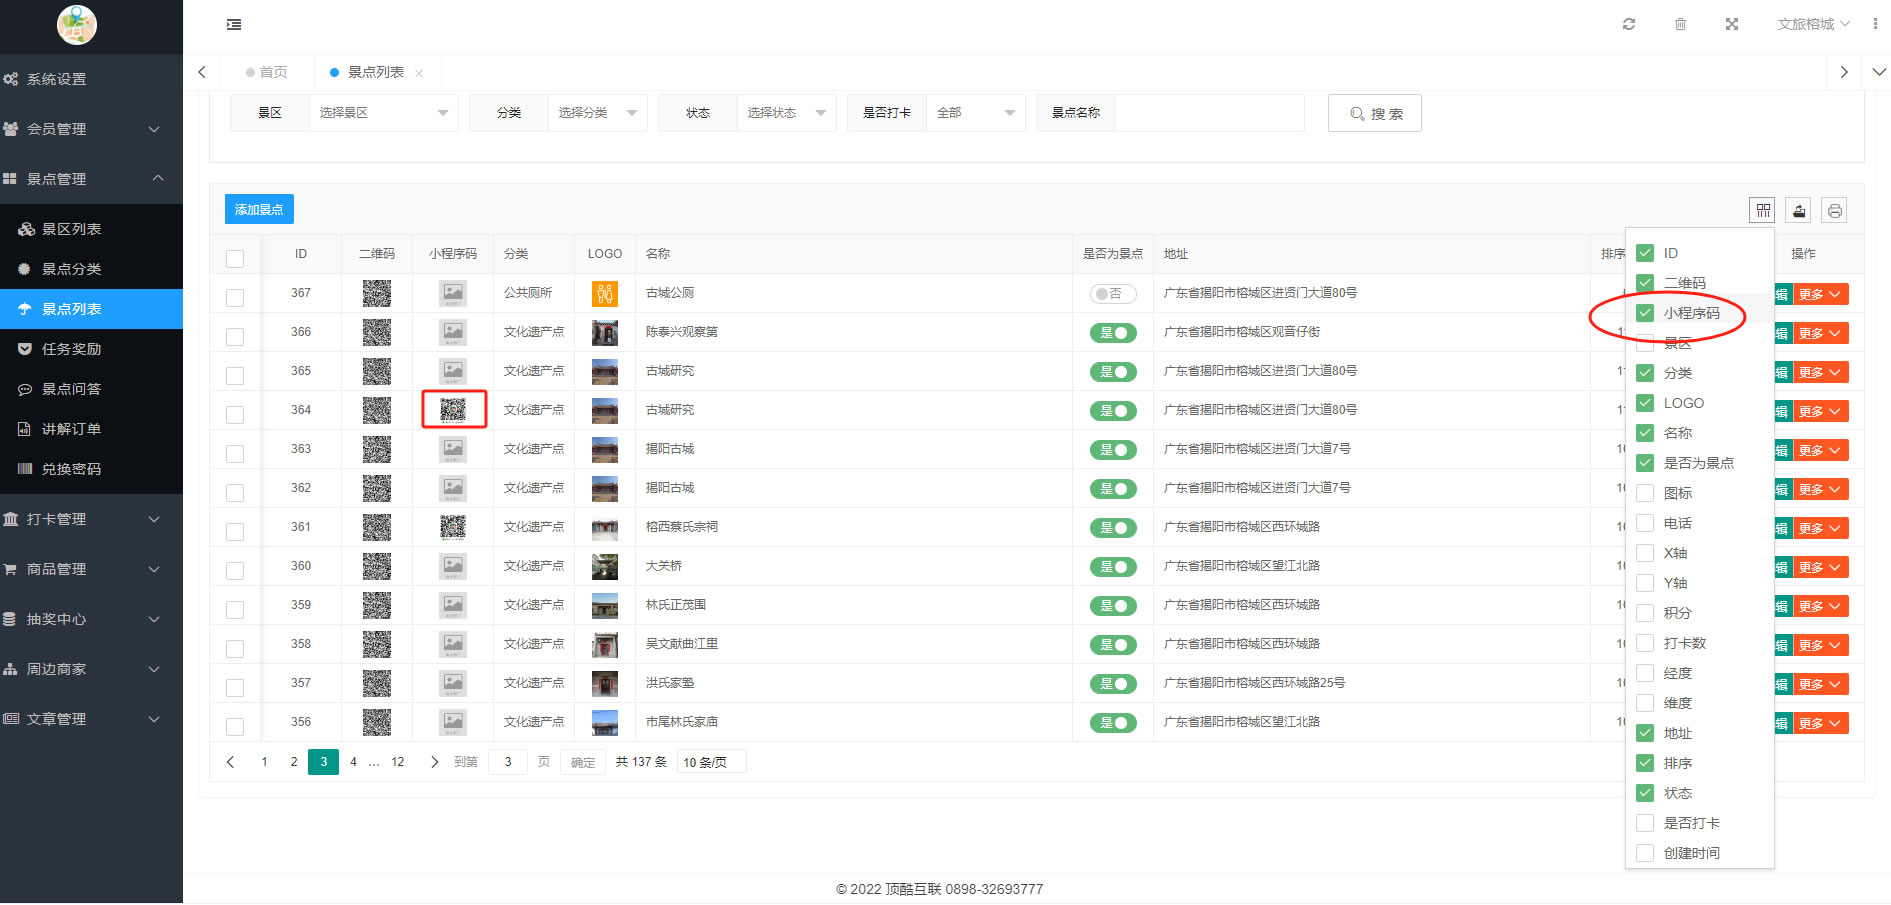Click the print icon above the table
Viewport: 1891px width, 905px height.
tap(1834, 210)
